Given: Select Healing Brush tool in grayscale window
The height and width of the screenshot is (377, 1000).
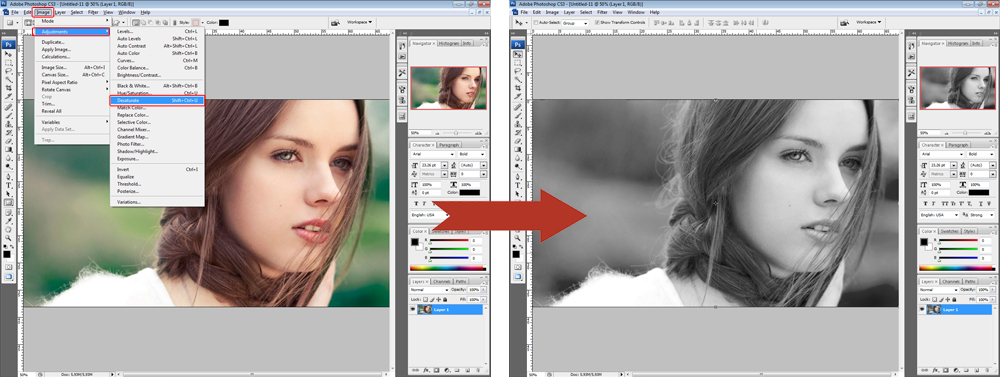Looking at the screenshot, I should [x=519, y=106].
